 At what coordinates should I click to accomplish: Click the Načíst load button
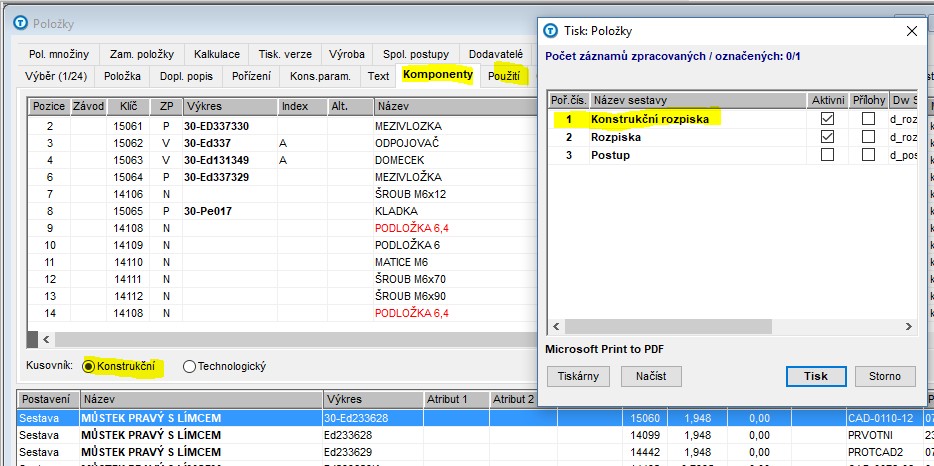[x=651, y=376]
